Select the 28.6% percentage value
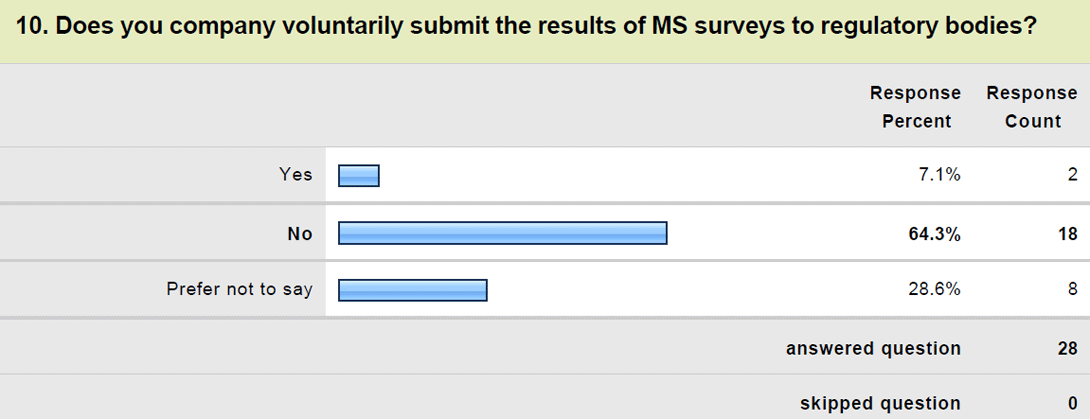 point(933,289)
